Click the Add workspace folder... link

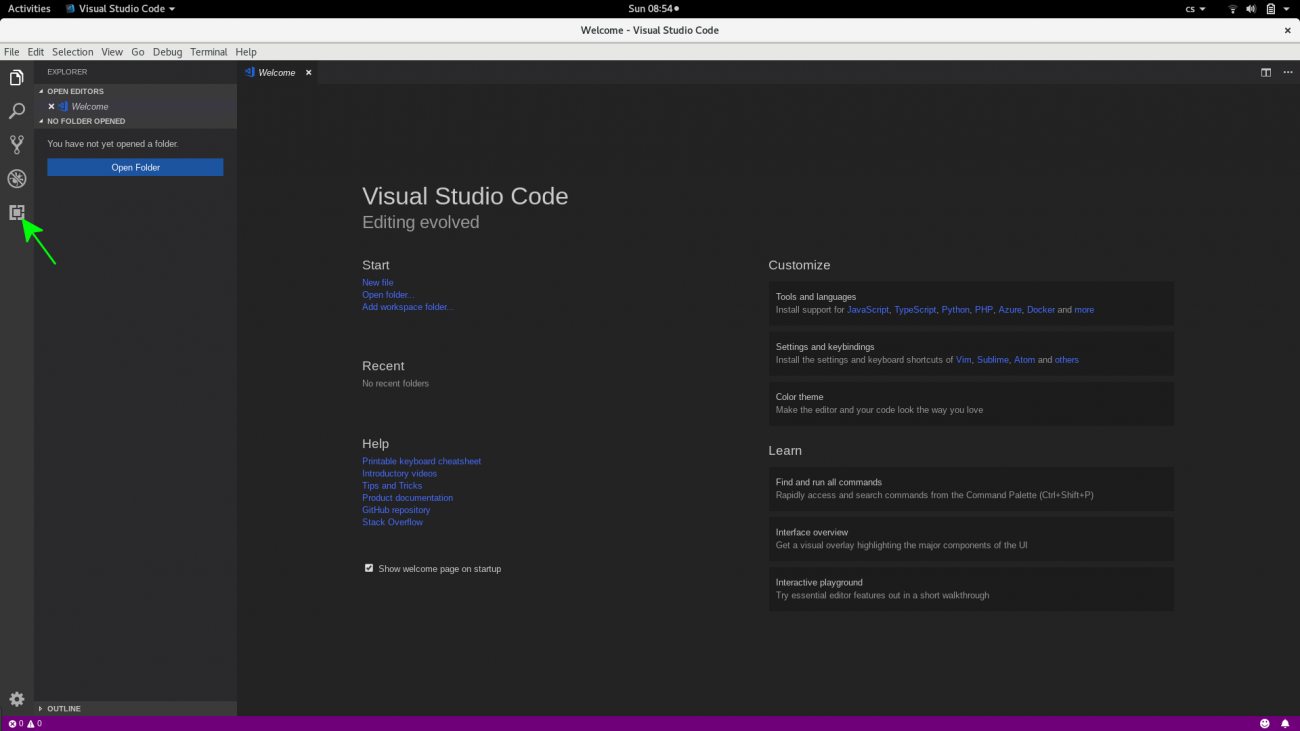tap(408, 307)
